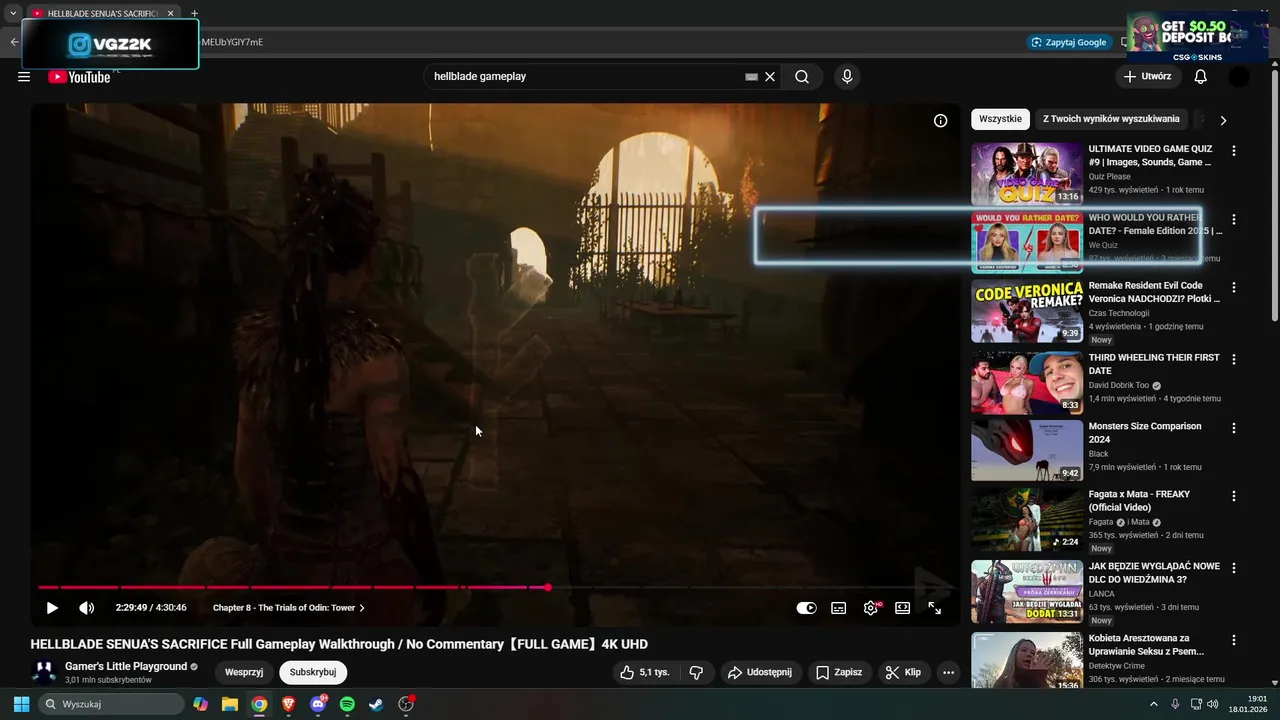Open more actions ellipsis under the video
1280x720 pixels.
(x=948, y=672)
